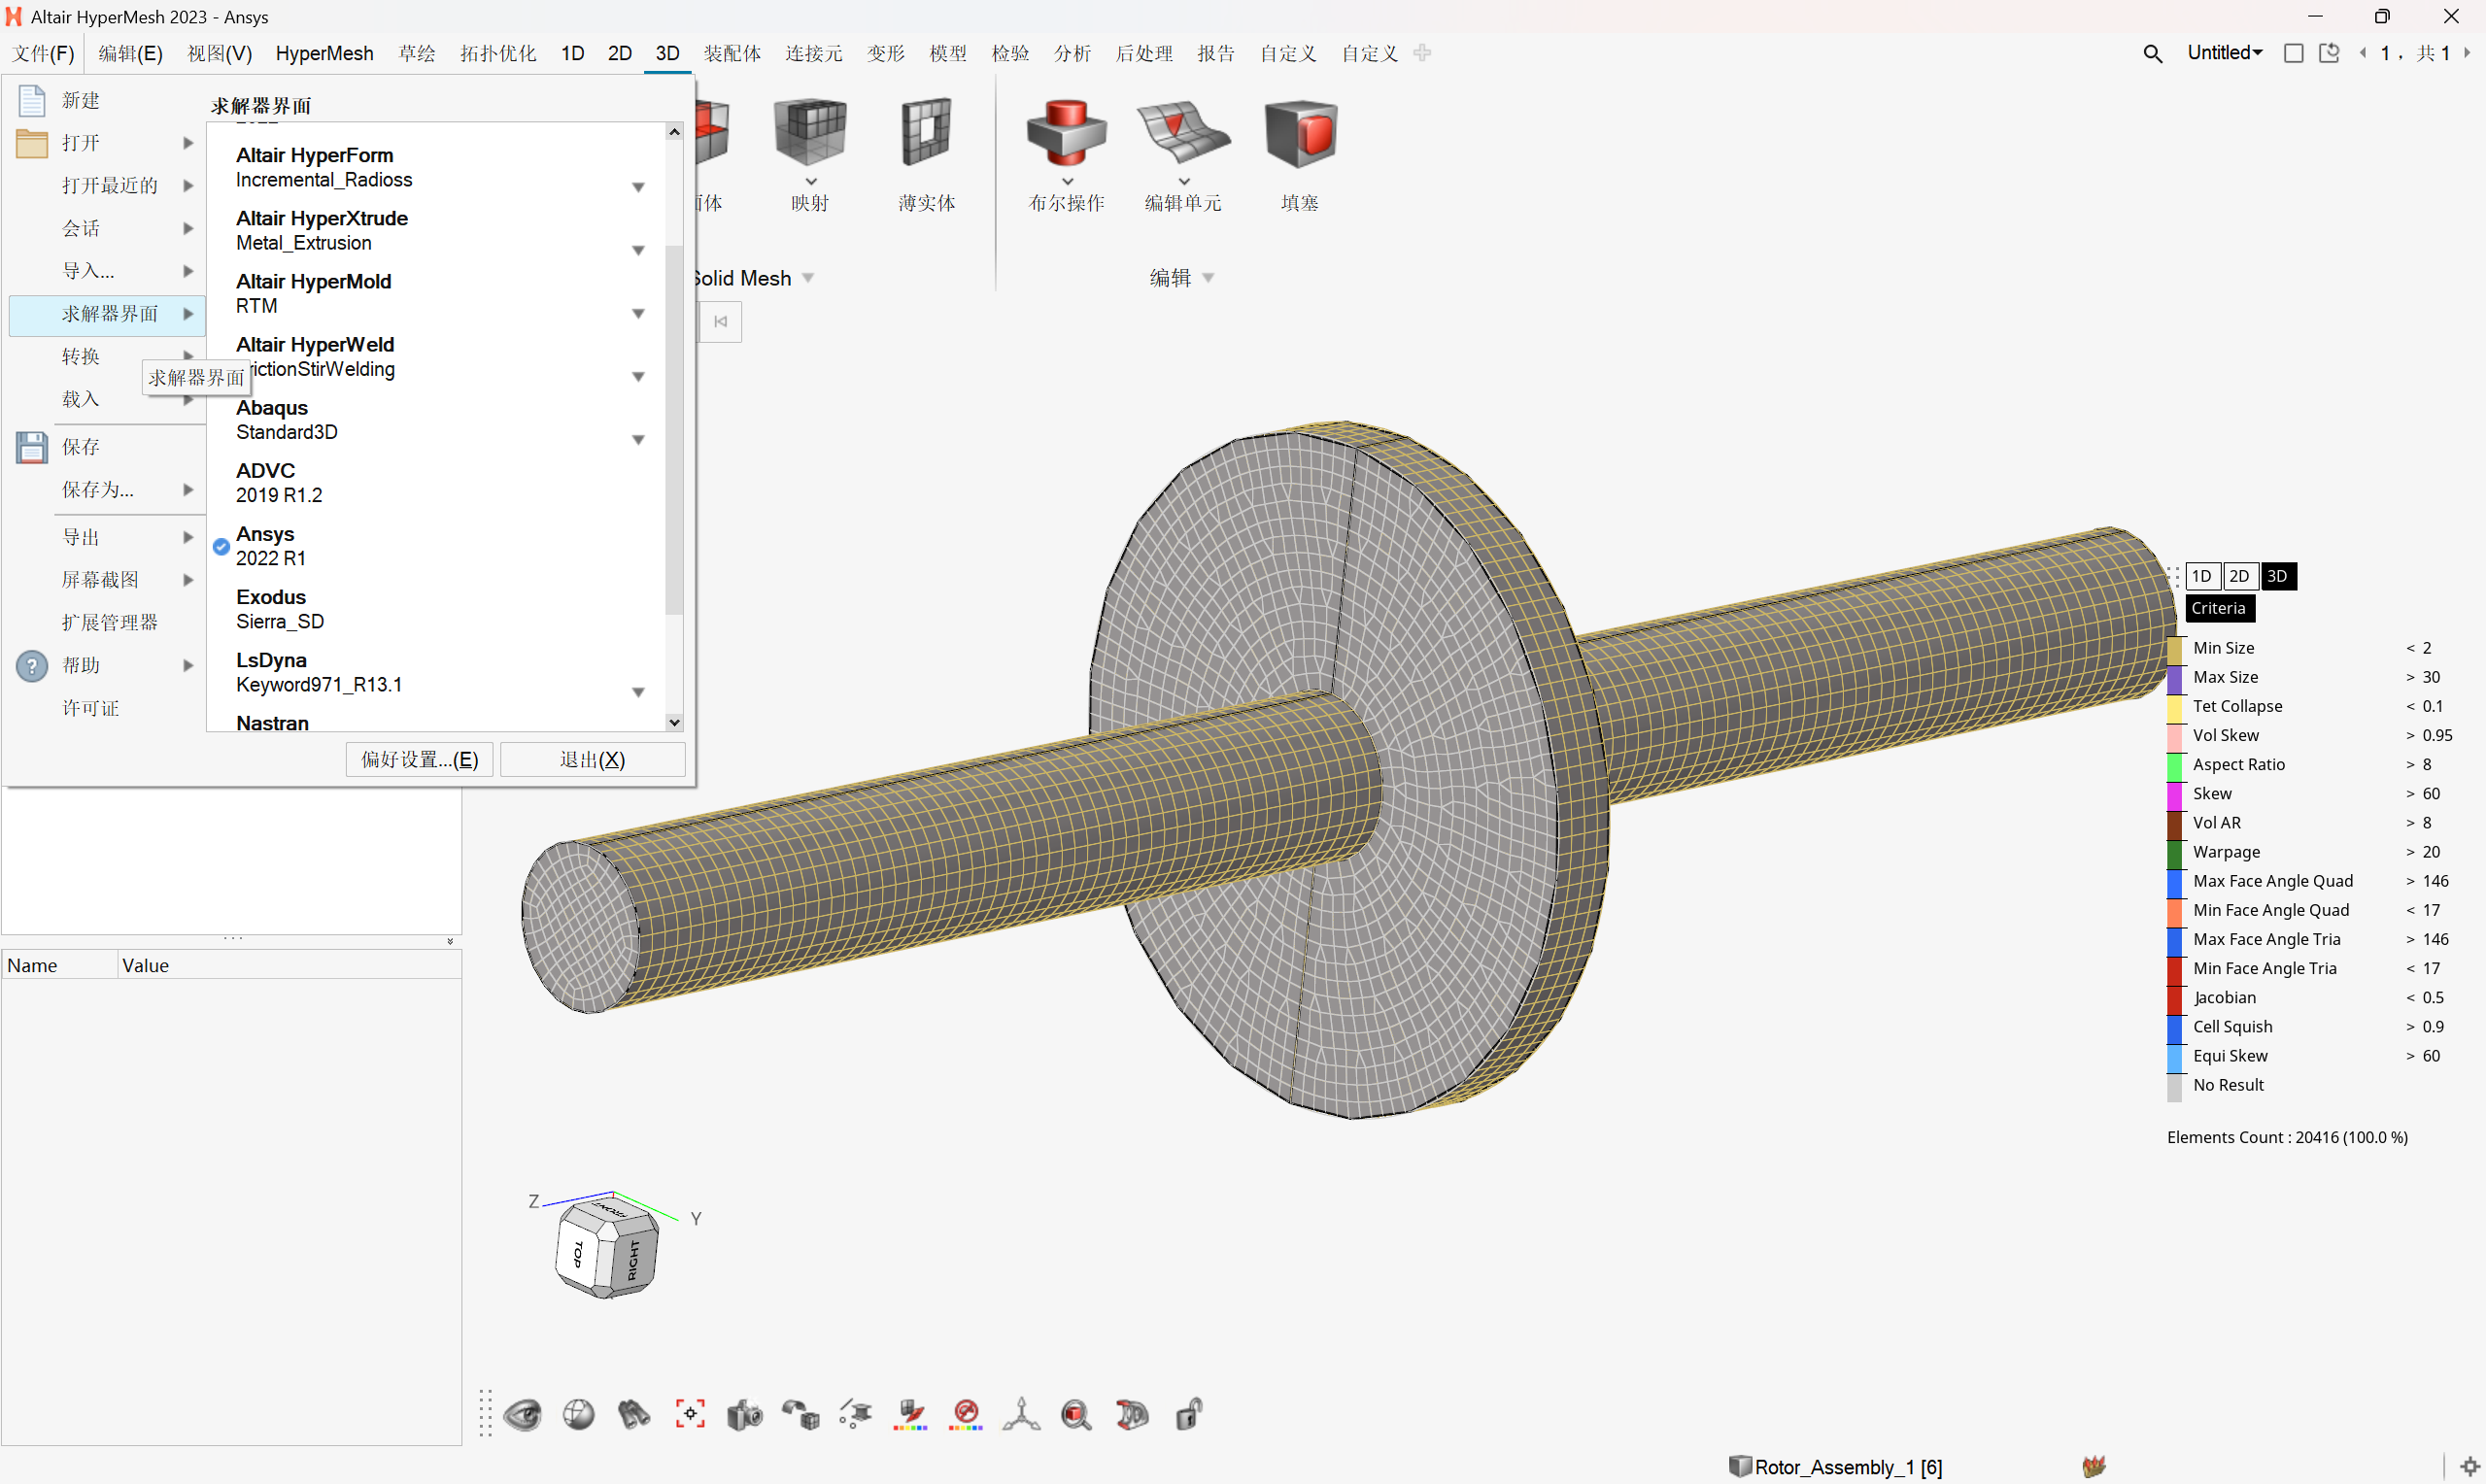Expand the LsDyna Keyword971_R13.1 dropdown arrow
2486x1484 pixels.
coord(638,692)
